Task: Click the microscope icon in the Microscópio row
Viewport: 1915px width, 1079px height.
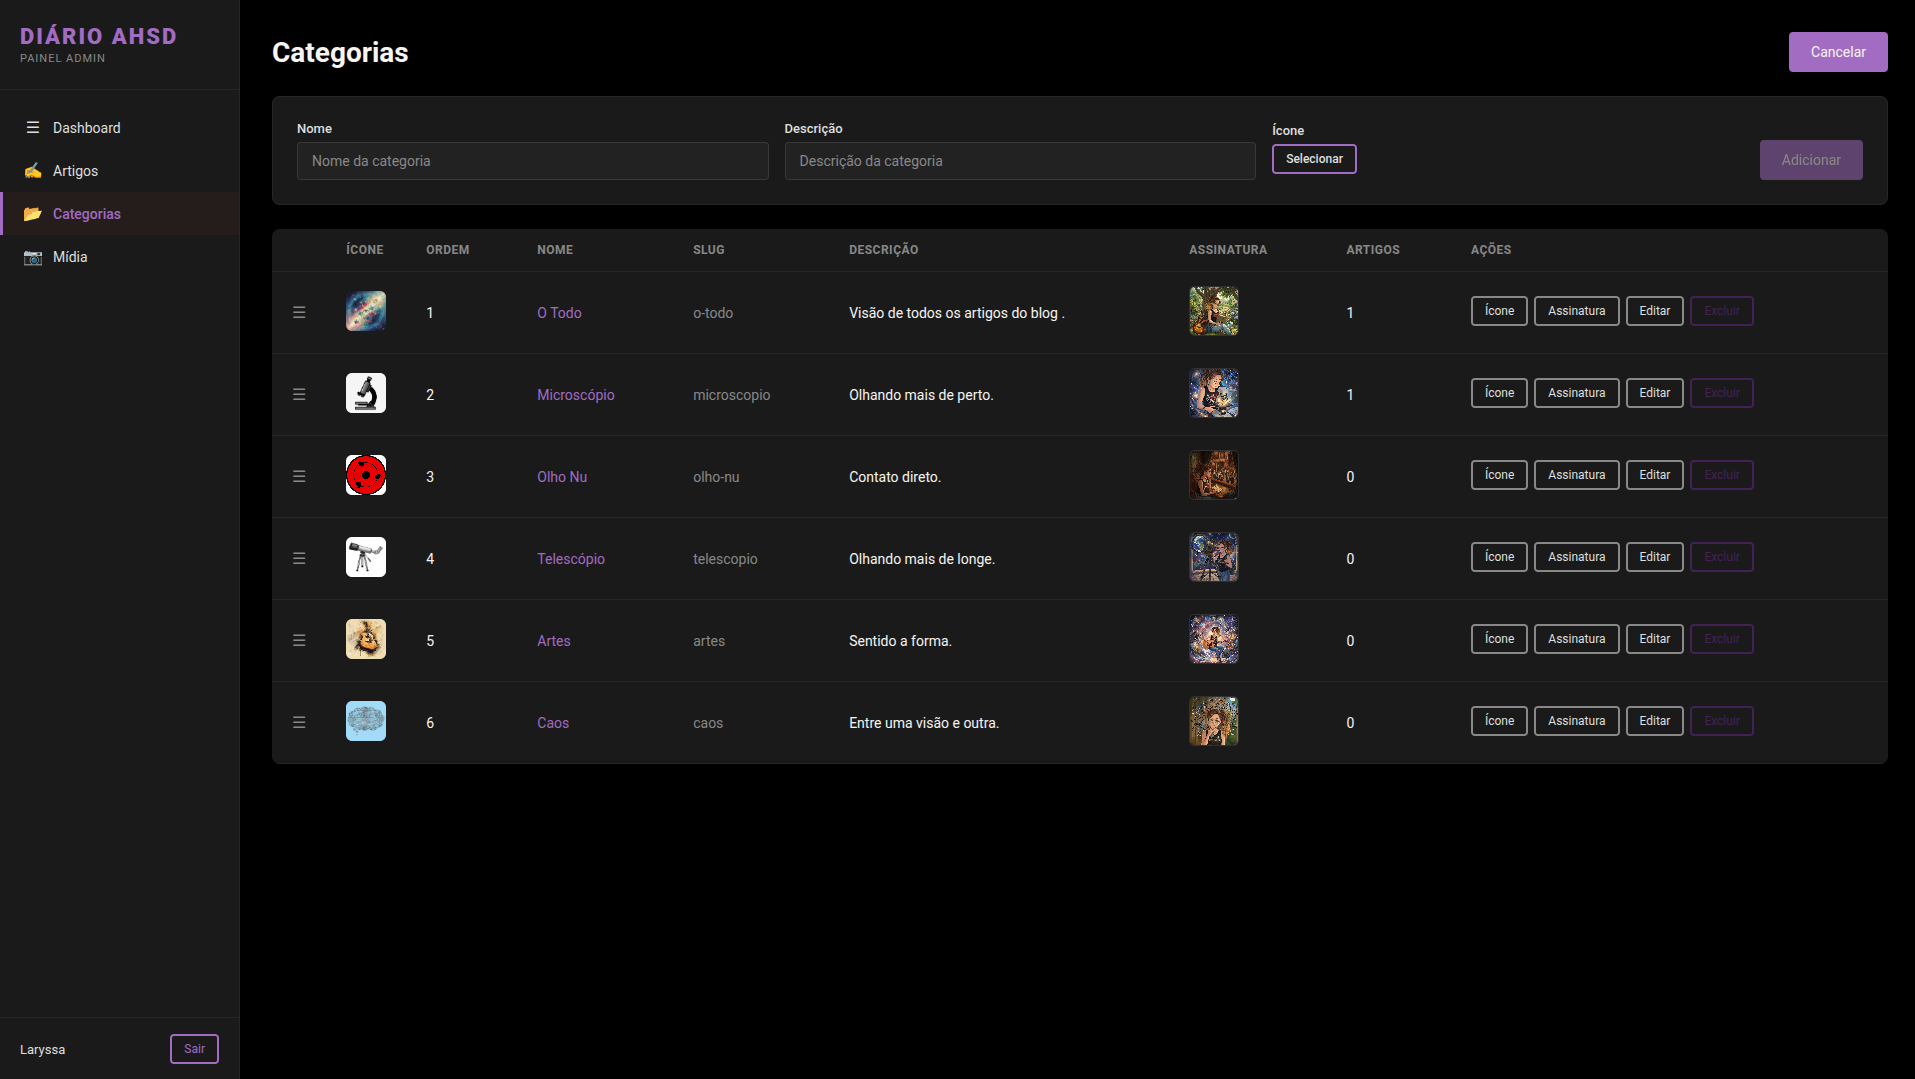Action: [x=365, y=393]
